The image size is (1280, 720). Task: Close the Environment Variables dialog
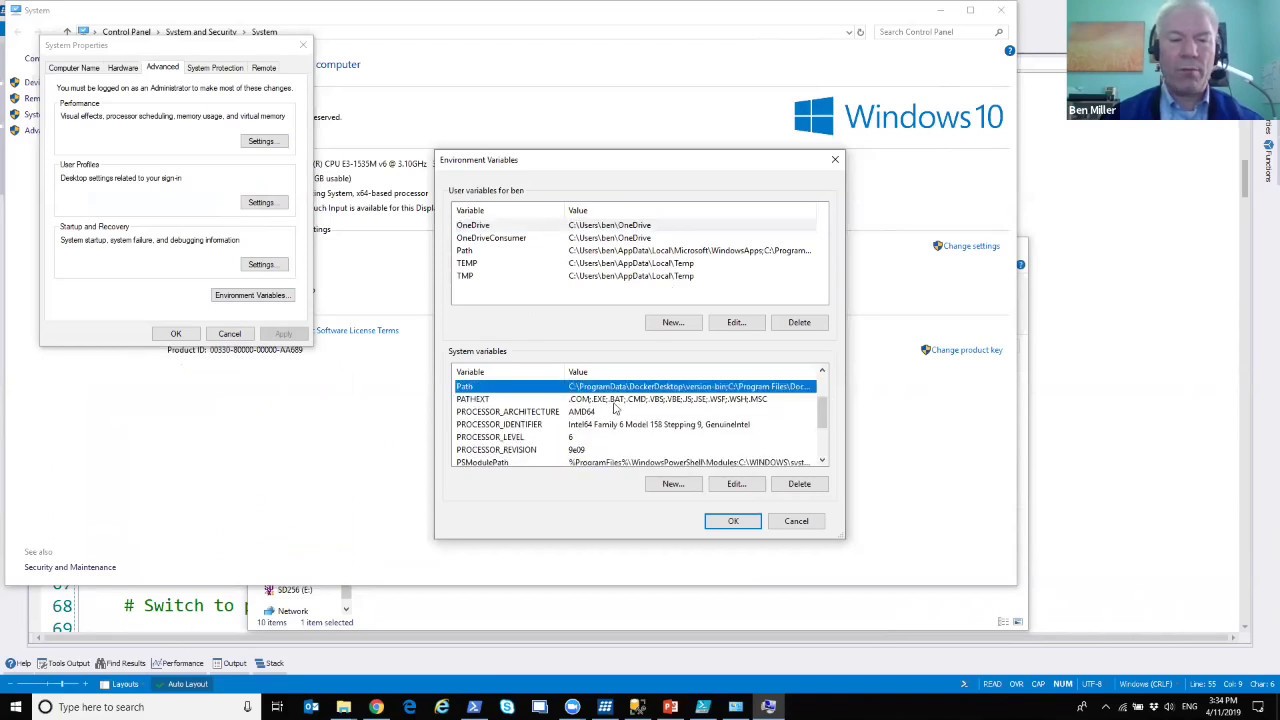point(835,160)
